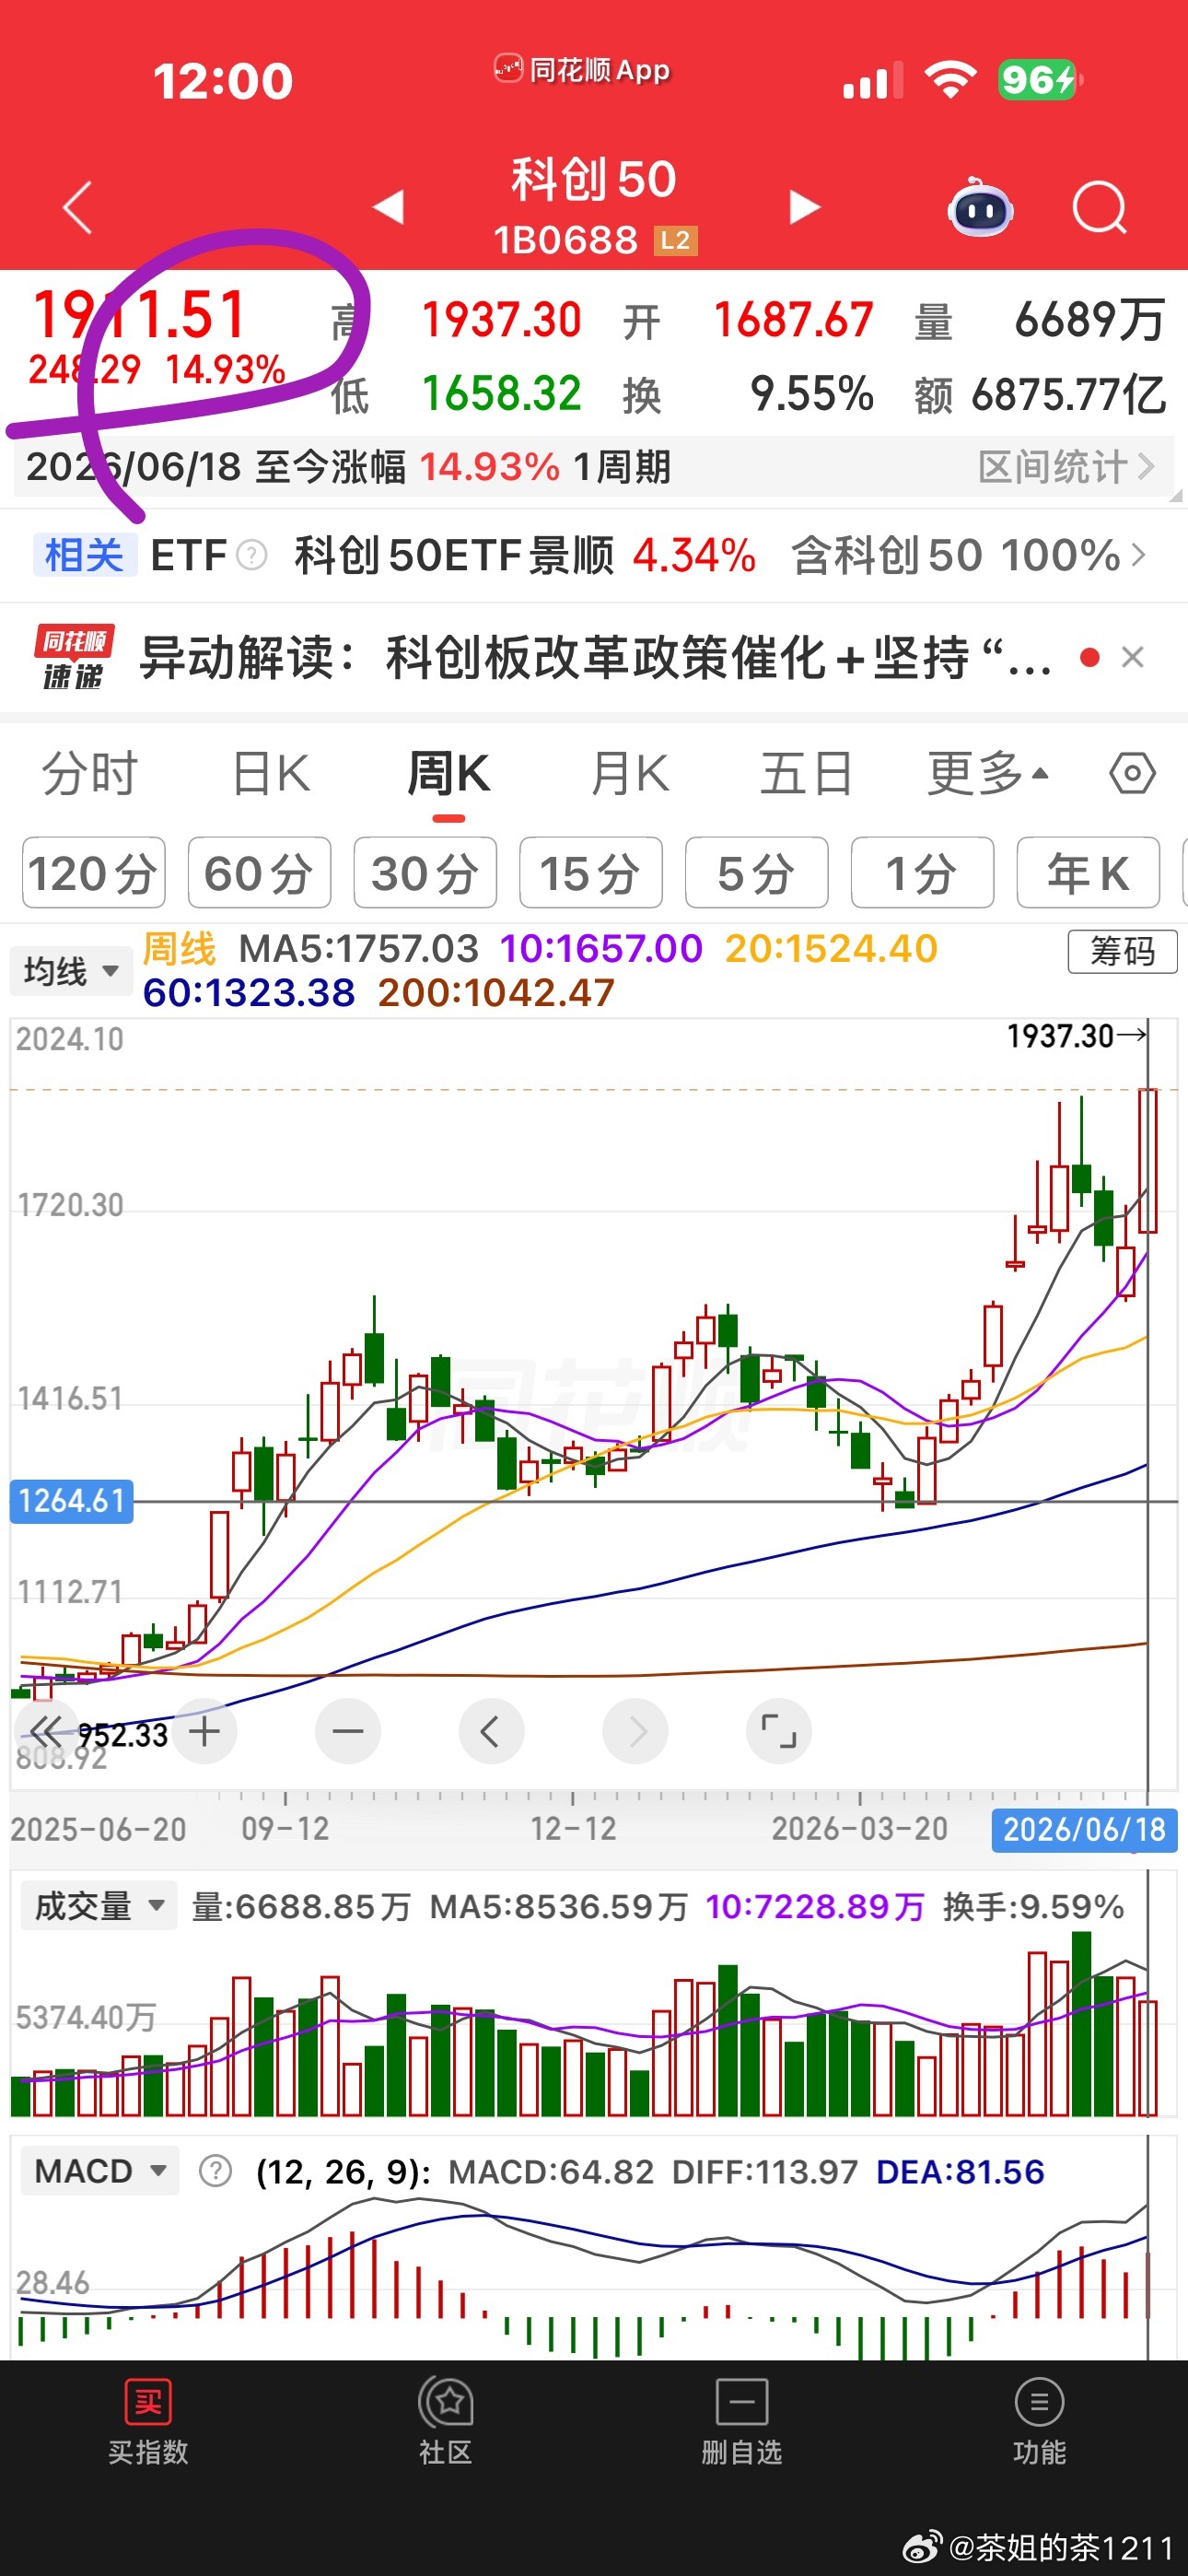Move chart cursor left one candle
Image resolution: width=1188 pixels, height=2576 pixels.
click(491, 1730)
